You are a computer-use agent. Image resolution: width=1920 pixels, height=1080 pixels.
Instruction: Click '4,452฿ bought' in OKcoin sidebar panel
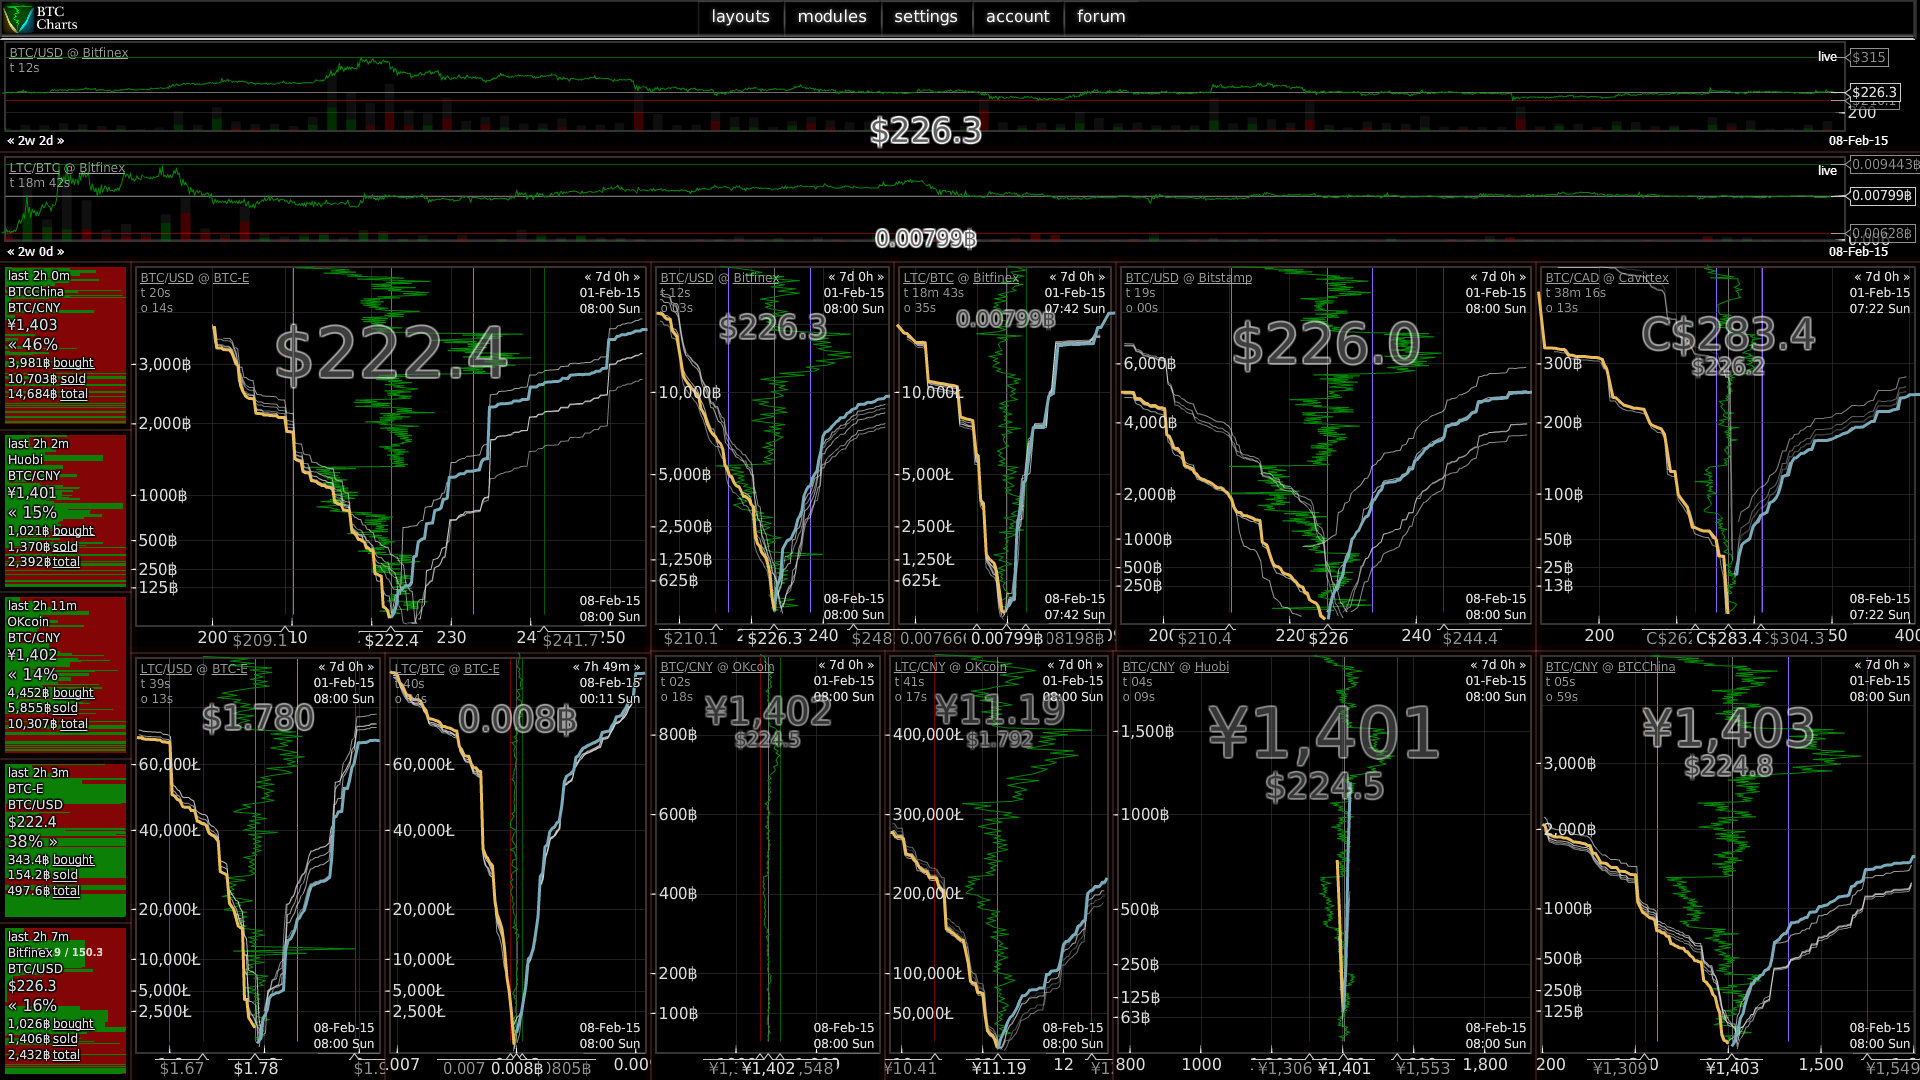click(x=51, y=693)
